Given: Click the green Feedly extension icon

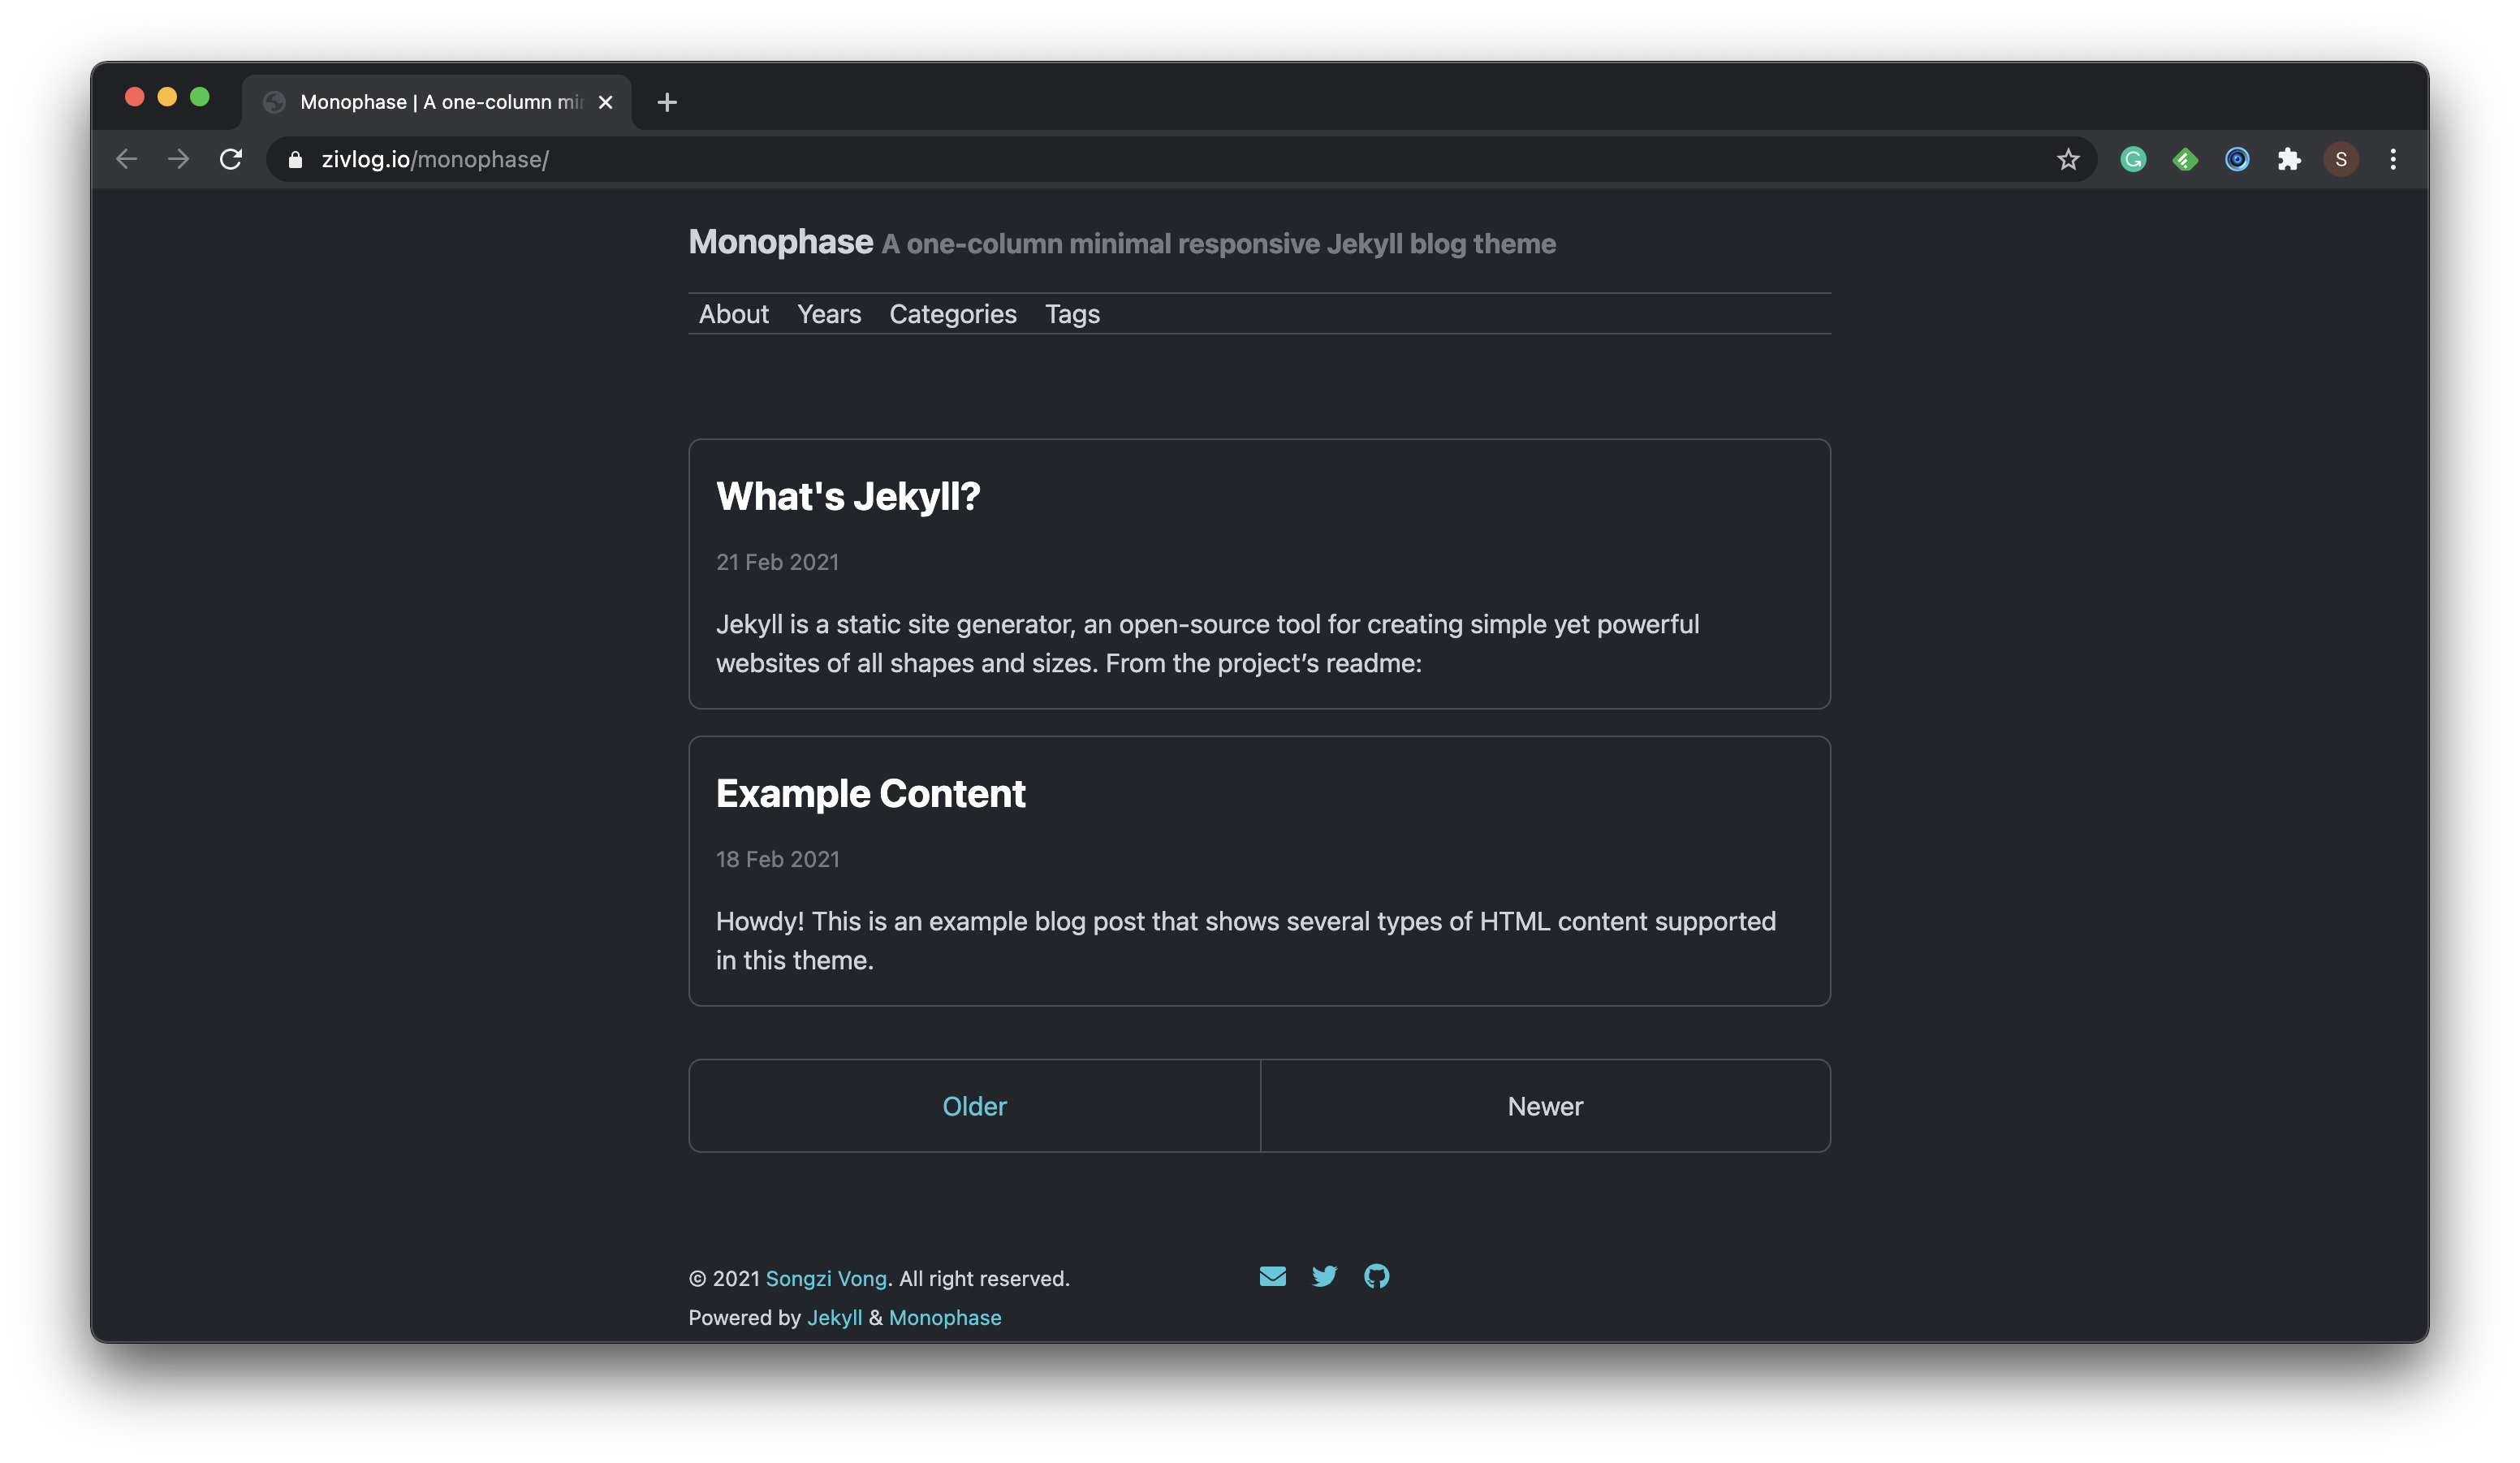Looking at the screenshot, I should coord(2185,159).
